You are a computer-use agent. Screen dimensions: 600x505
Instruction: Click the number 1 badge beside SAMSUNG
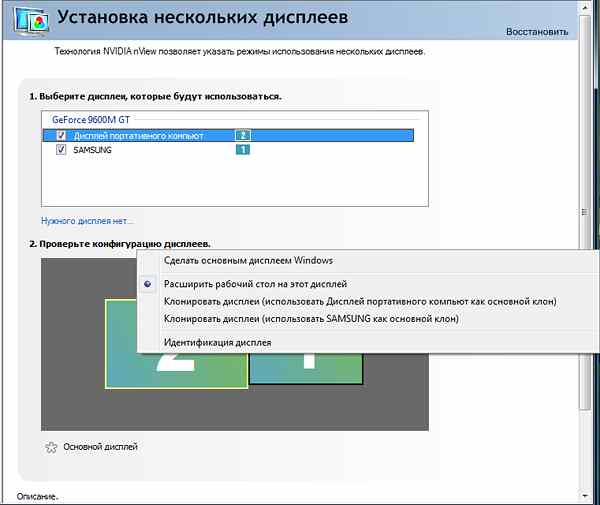(241, 150)
